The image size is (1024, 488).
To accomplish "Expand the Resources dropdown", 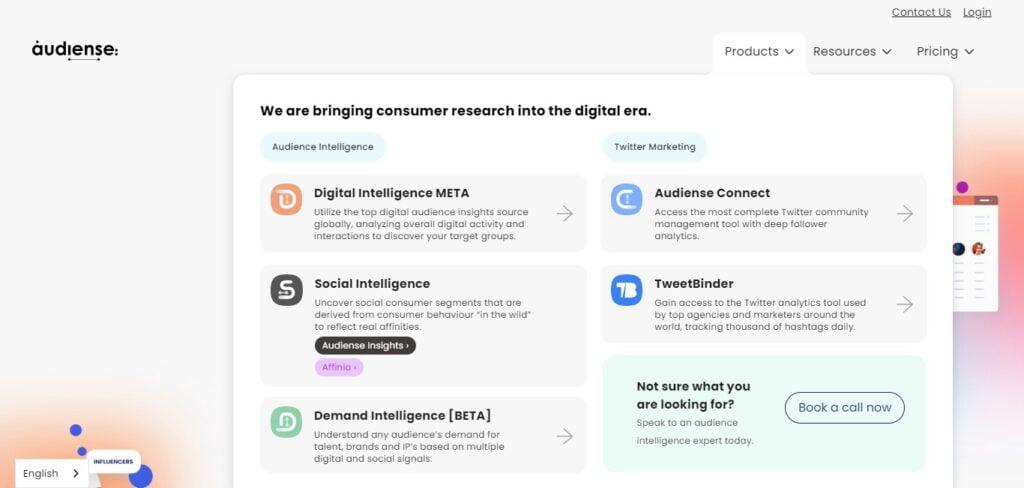I will pyautogui.click(x=852, y=52).
